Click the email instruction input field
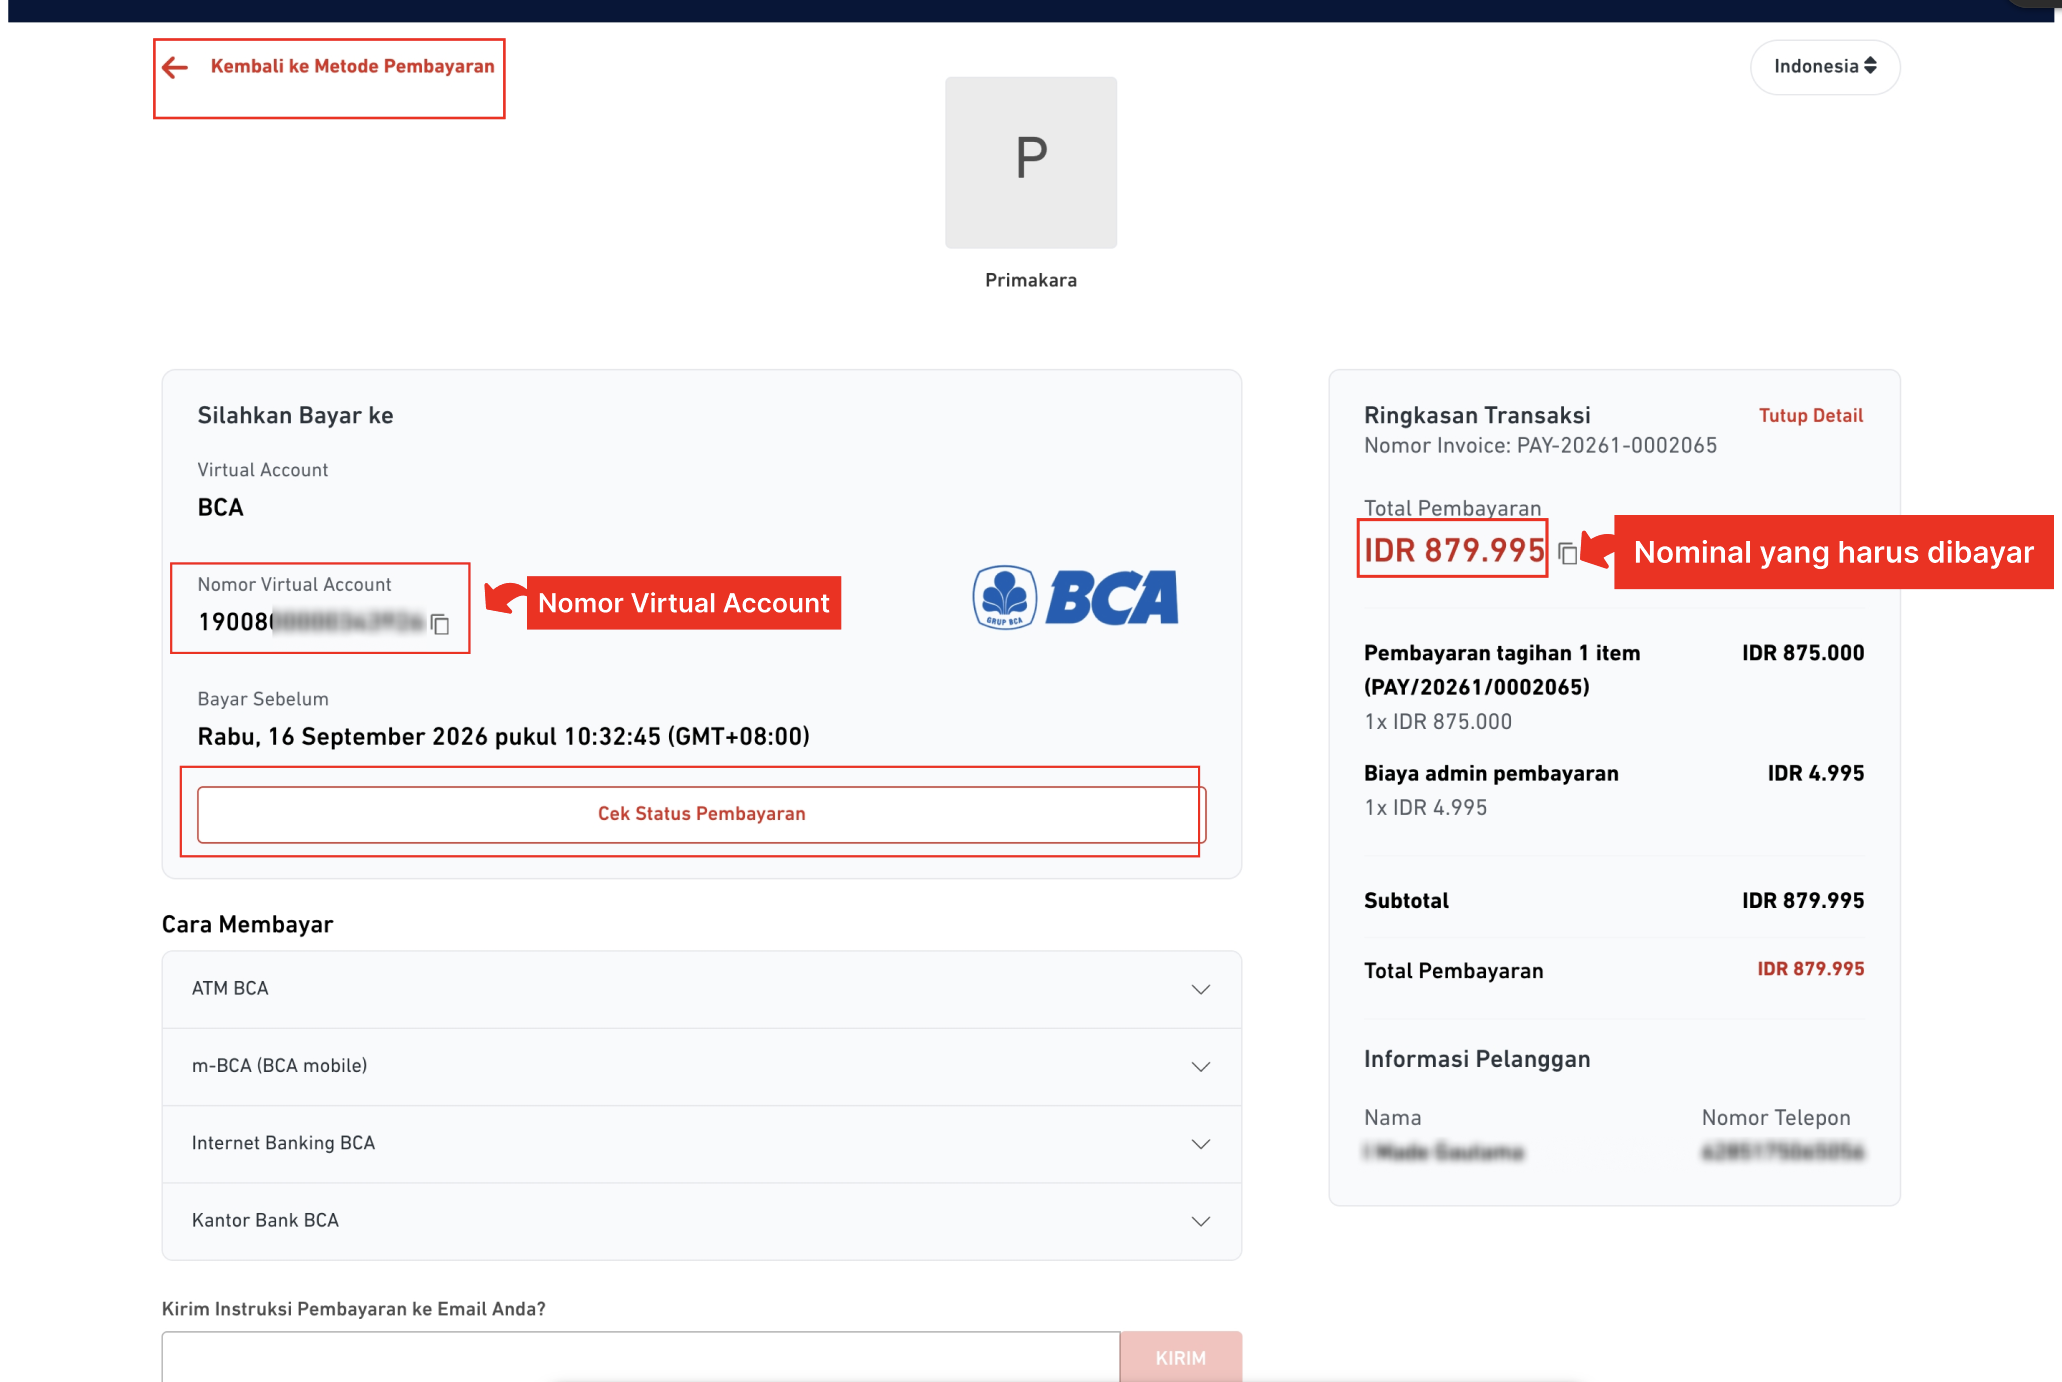 click(641, 1357)
